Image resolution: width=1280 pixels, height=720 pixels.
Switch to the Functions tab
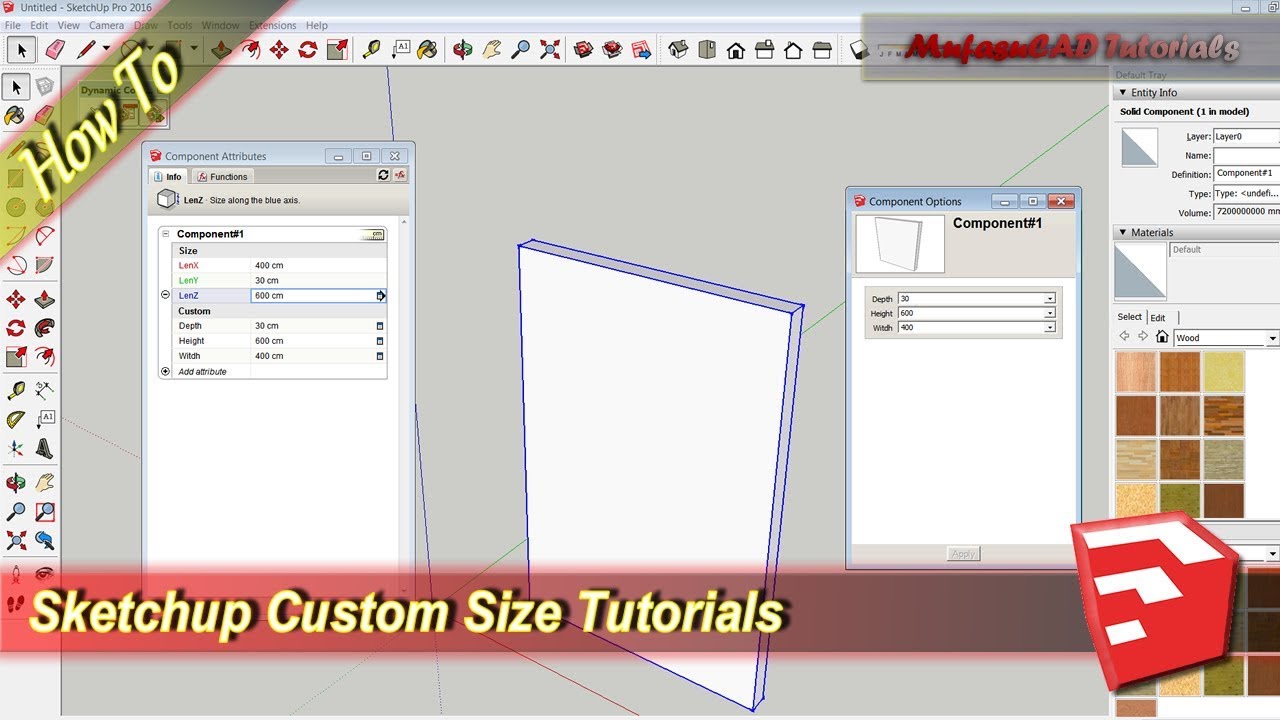[x=221, y=176]
